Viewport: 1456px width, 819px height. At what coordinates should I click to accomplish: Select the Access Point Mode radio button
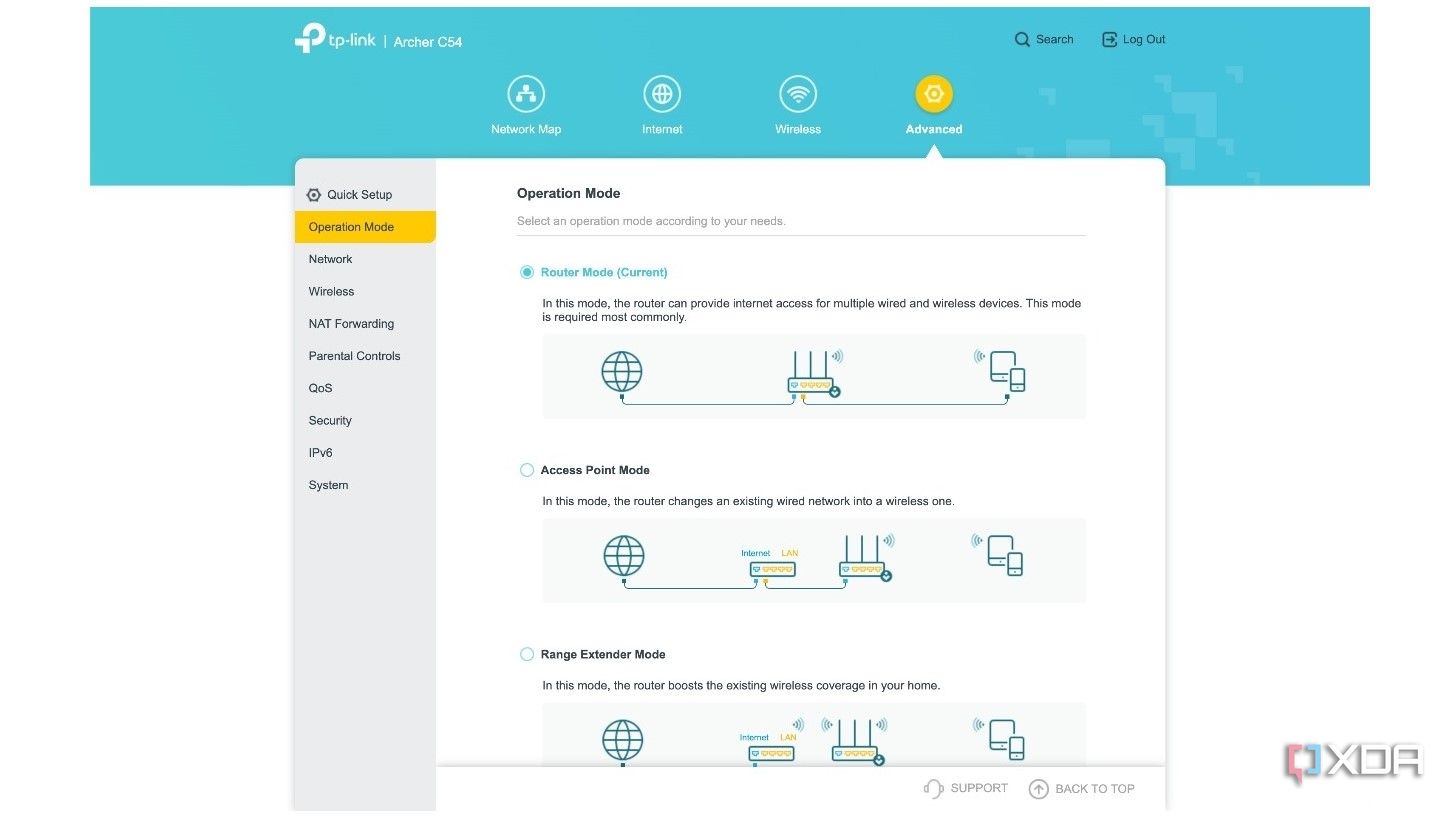click(527, 470)
